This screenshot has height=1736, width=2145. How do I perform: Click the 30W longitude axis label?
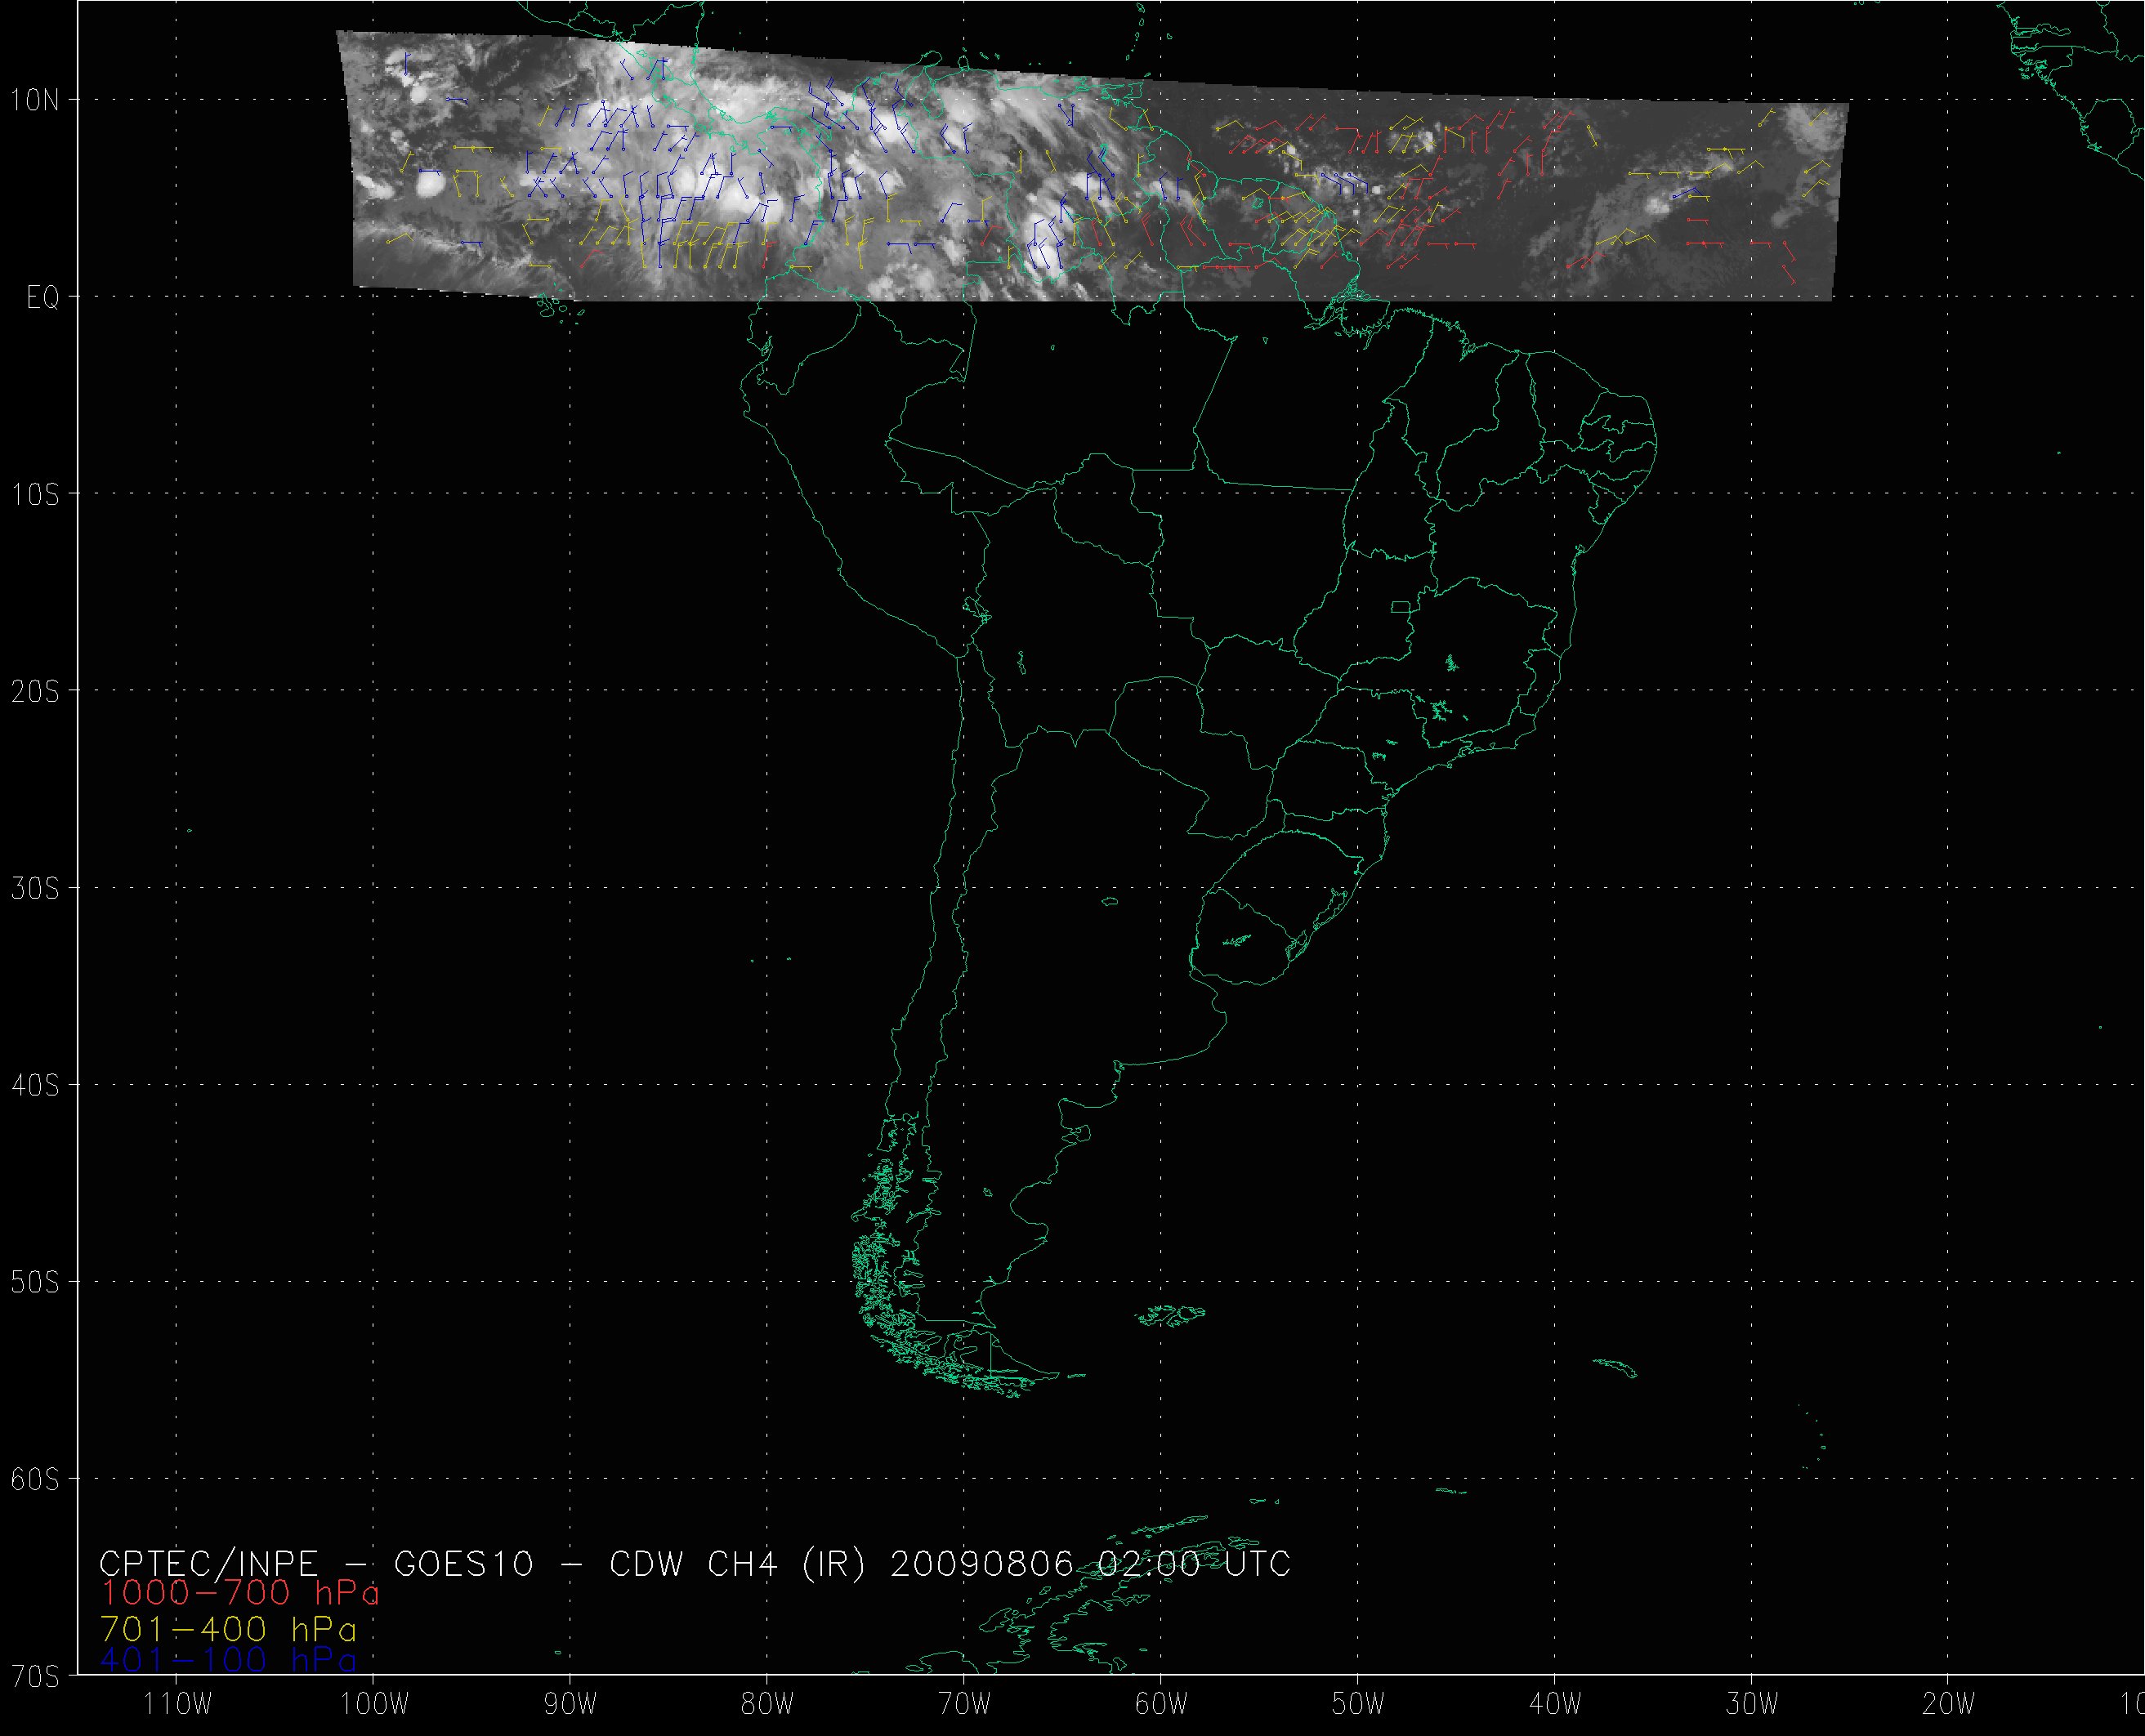click(x=1753, y=1703)
